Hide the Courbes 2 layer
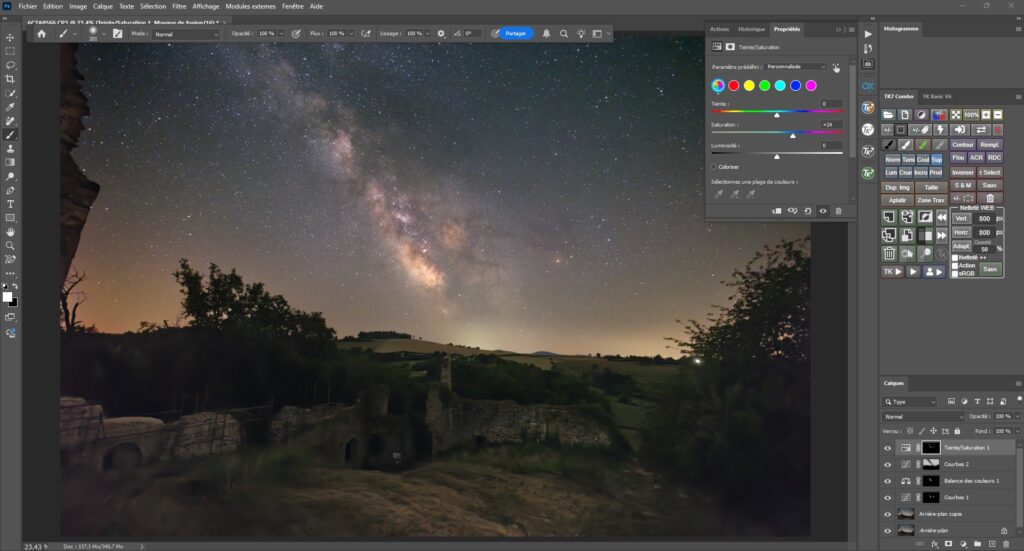Viewport: 1024px width, 551px height. 888,465
